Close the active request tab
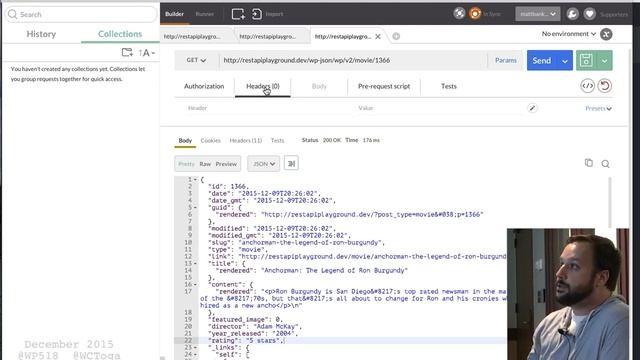The image size is (640, 360). click(378, 36)
